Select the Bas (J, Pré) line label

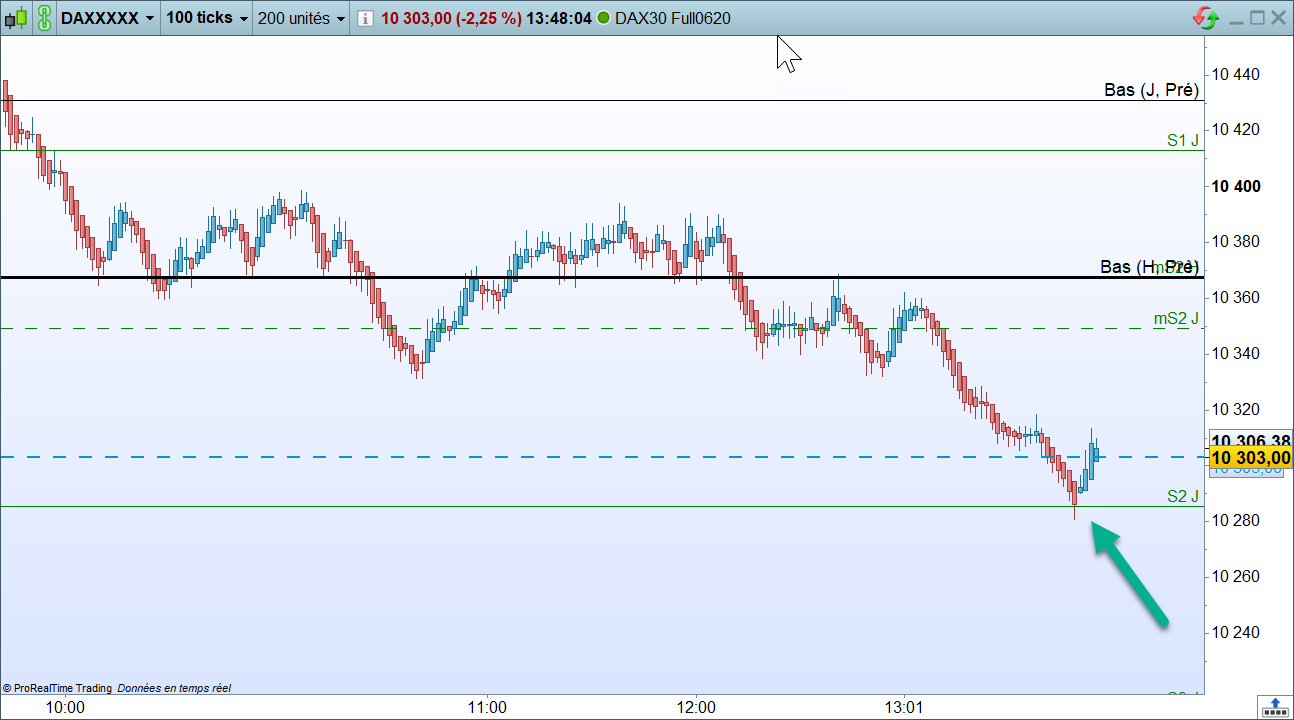(x=1151, y=90)
